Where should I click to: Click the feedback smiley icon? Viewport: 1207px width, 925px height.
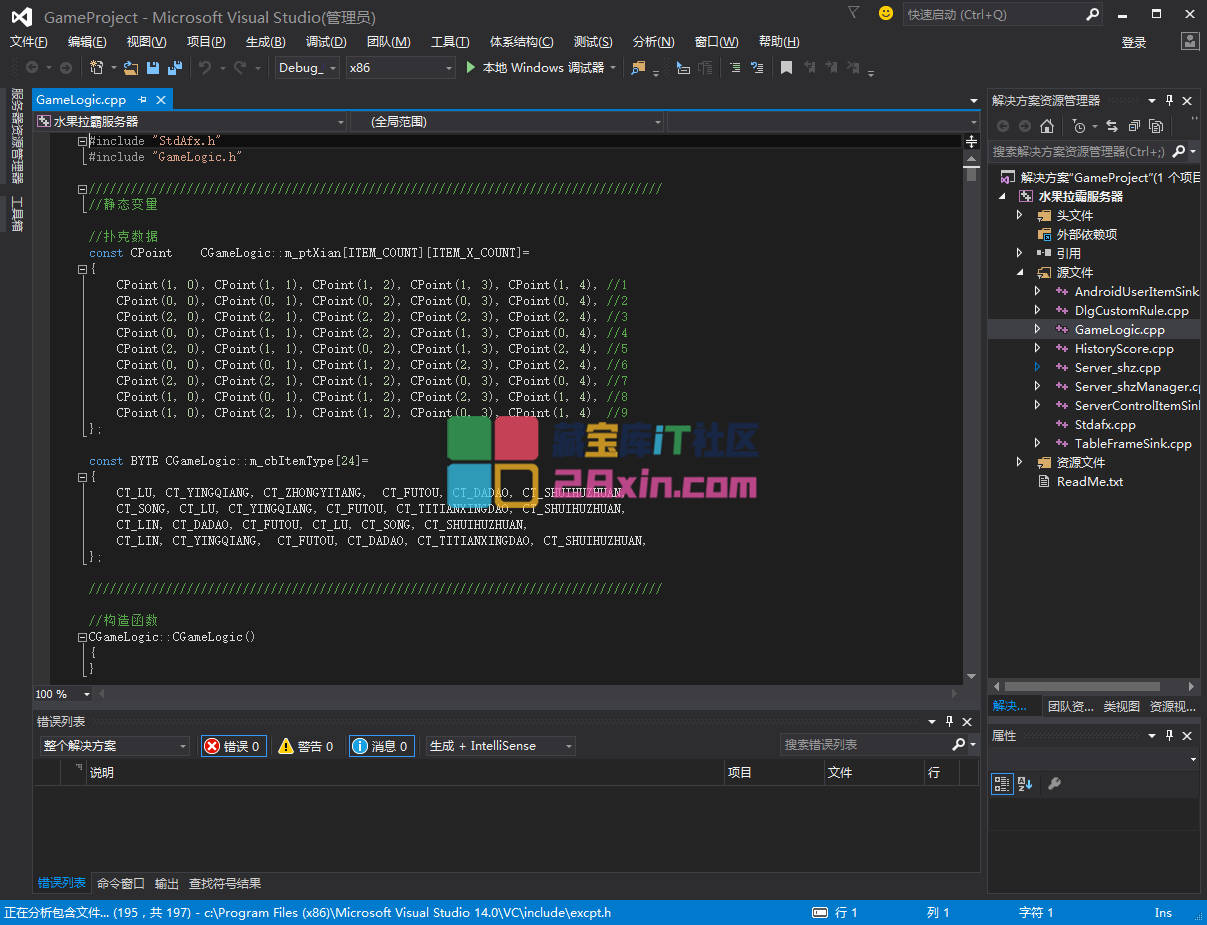point(886,13)
